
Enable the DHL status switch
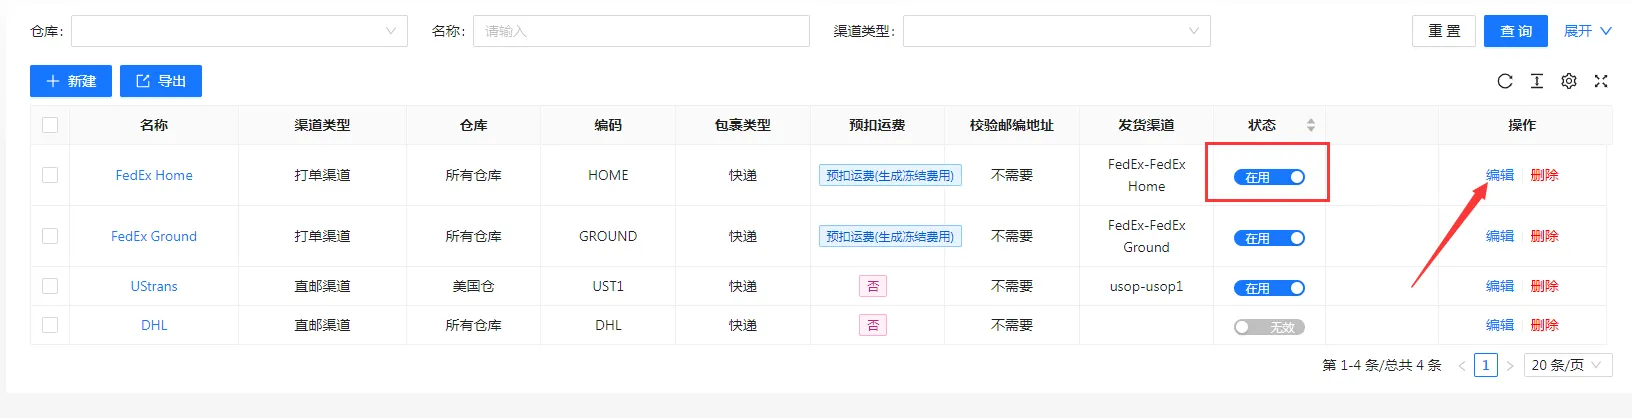[1269, 327]
